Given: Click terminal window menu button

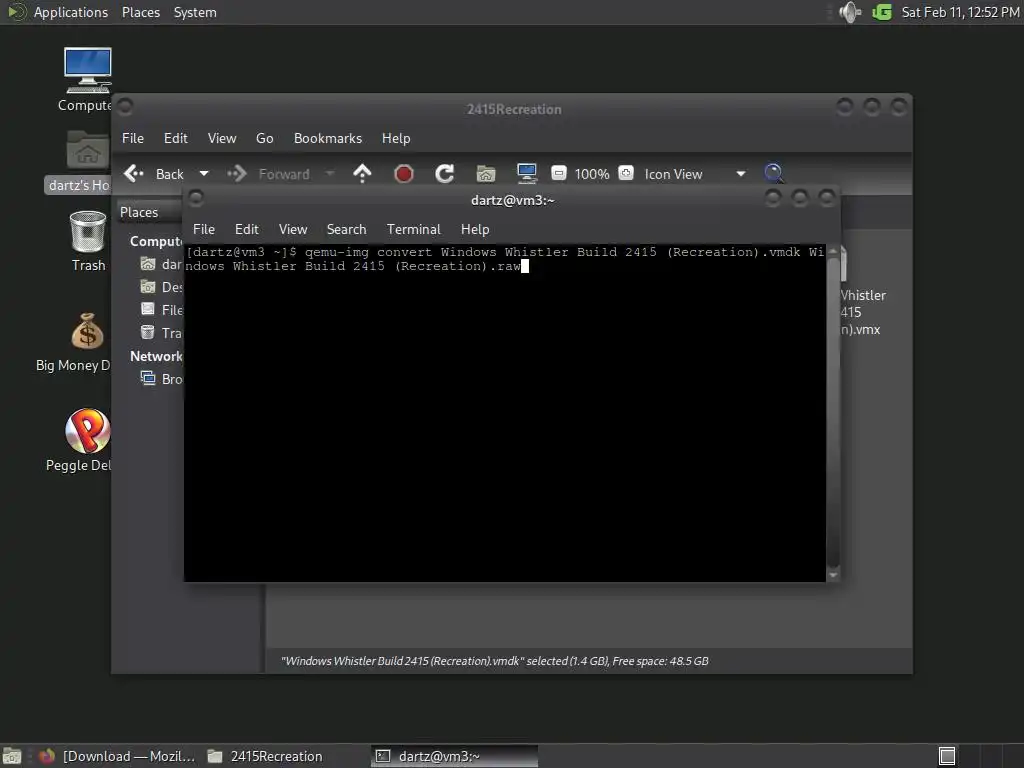Looking at the screenshot, I should [196, 197].
